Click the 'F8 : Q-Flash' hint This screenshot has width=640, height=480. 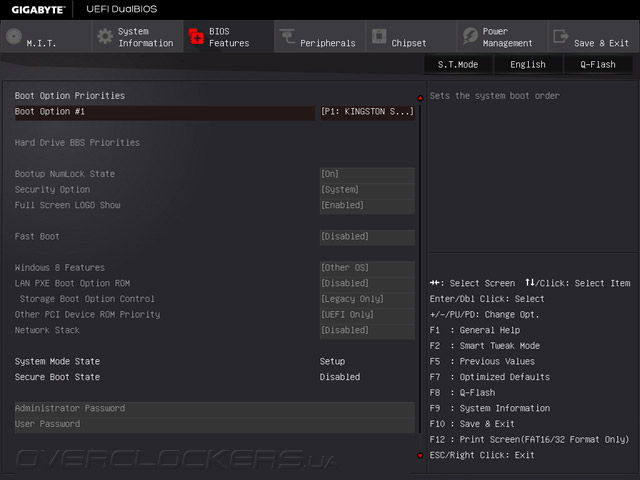click(x=462, y=393)
